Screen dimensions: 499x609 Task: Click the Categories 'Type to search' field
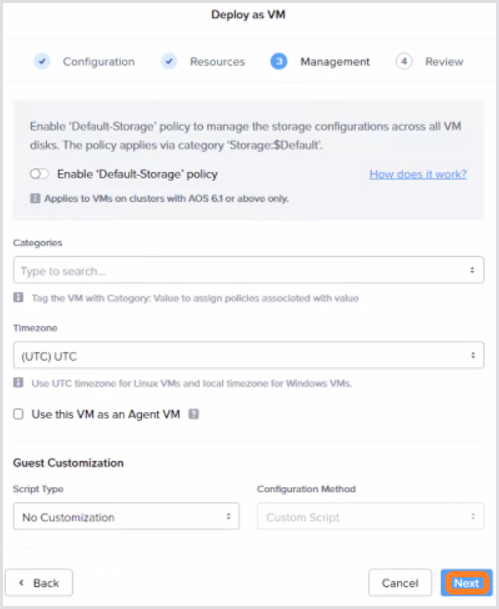pos(249,270)
